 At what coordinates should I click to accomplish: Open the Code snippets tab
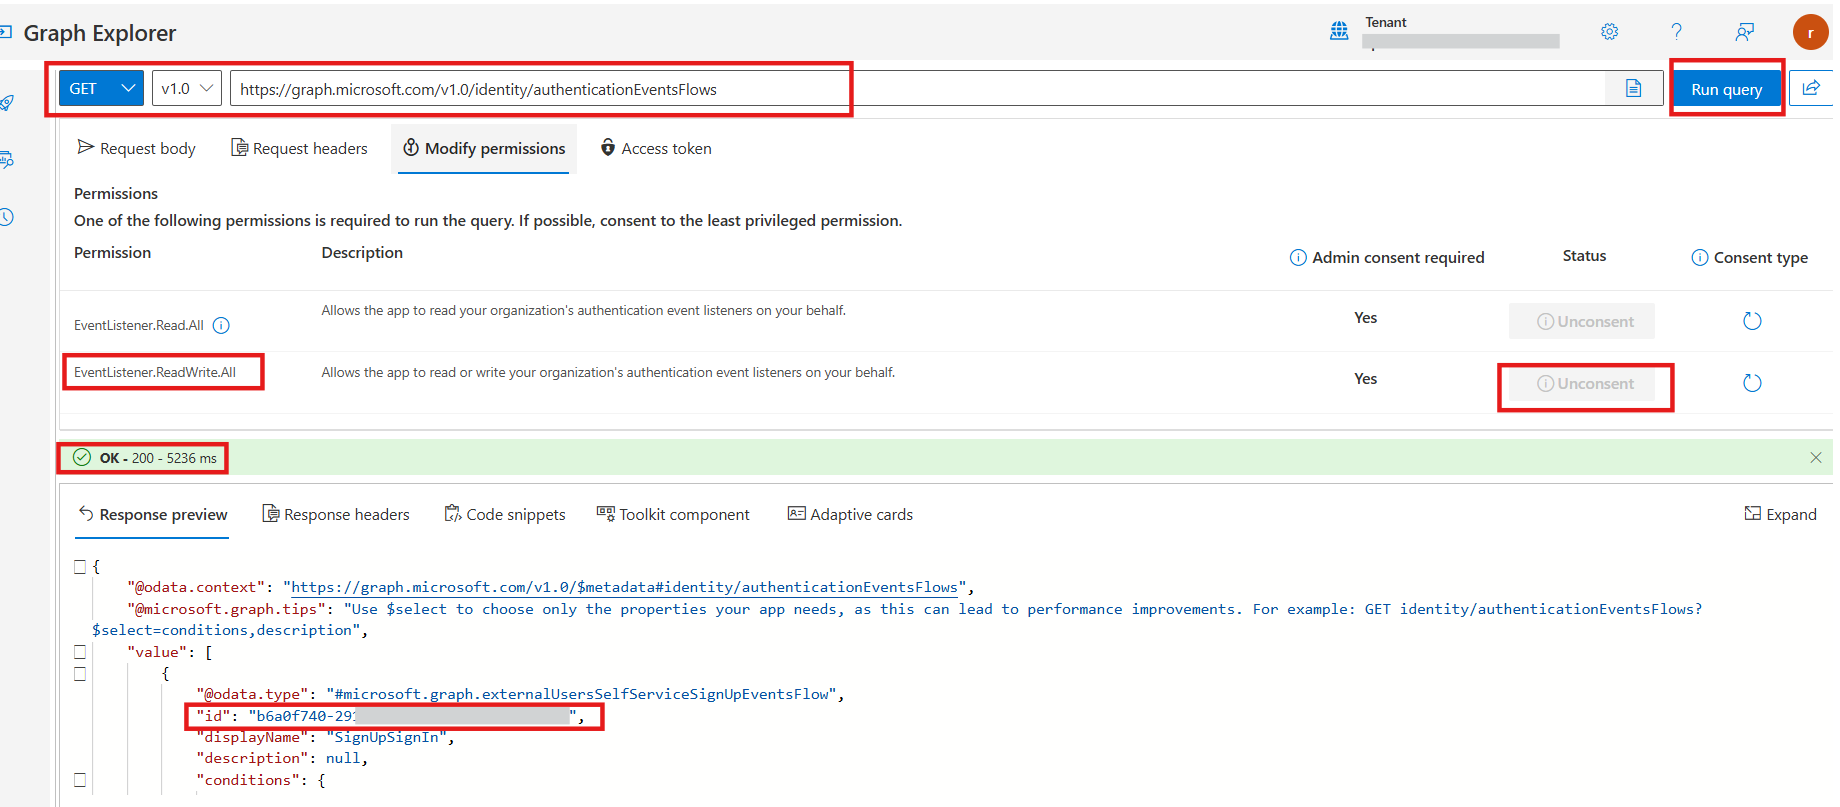pyautogui.click(x=505, y=514)
